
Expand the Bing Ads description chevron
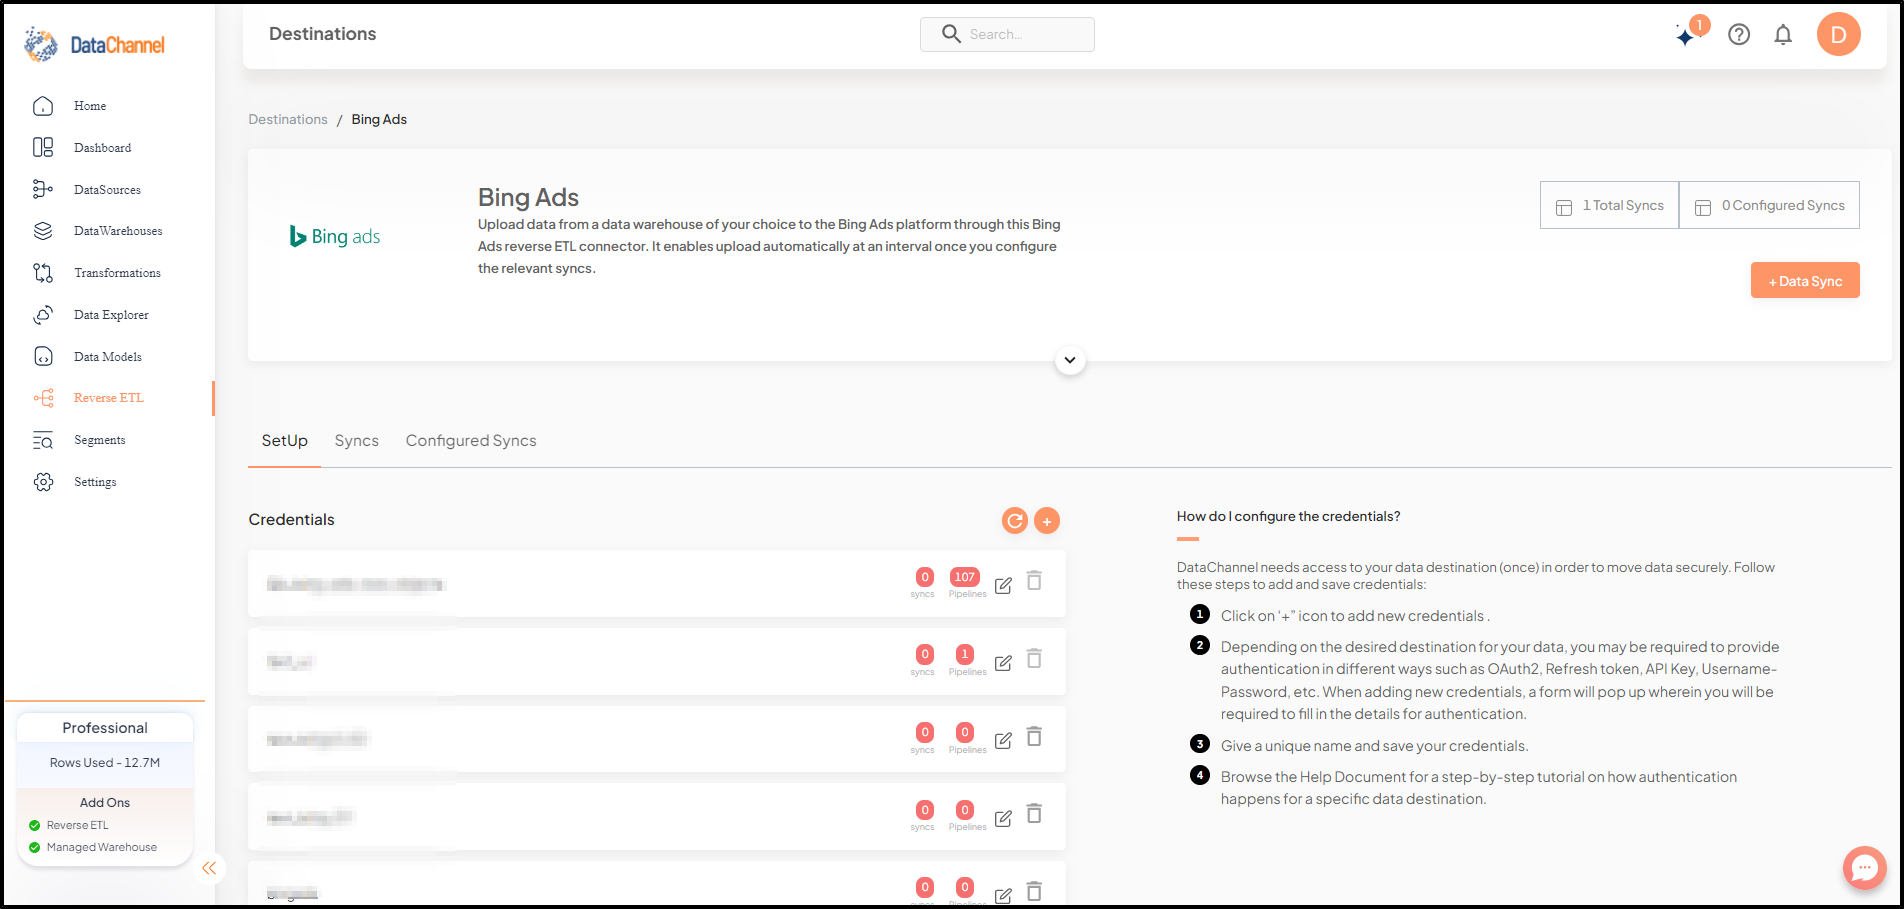click(1070, 360)
